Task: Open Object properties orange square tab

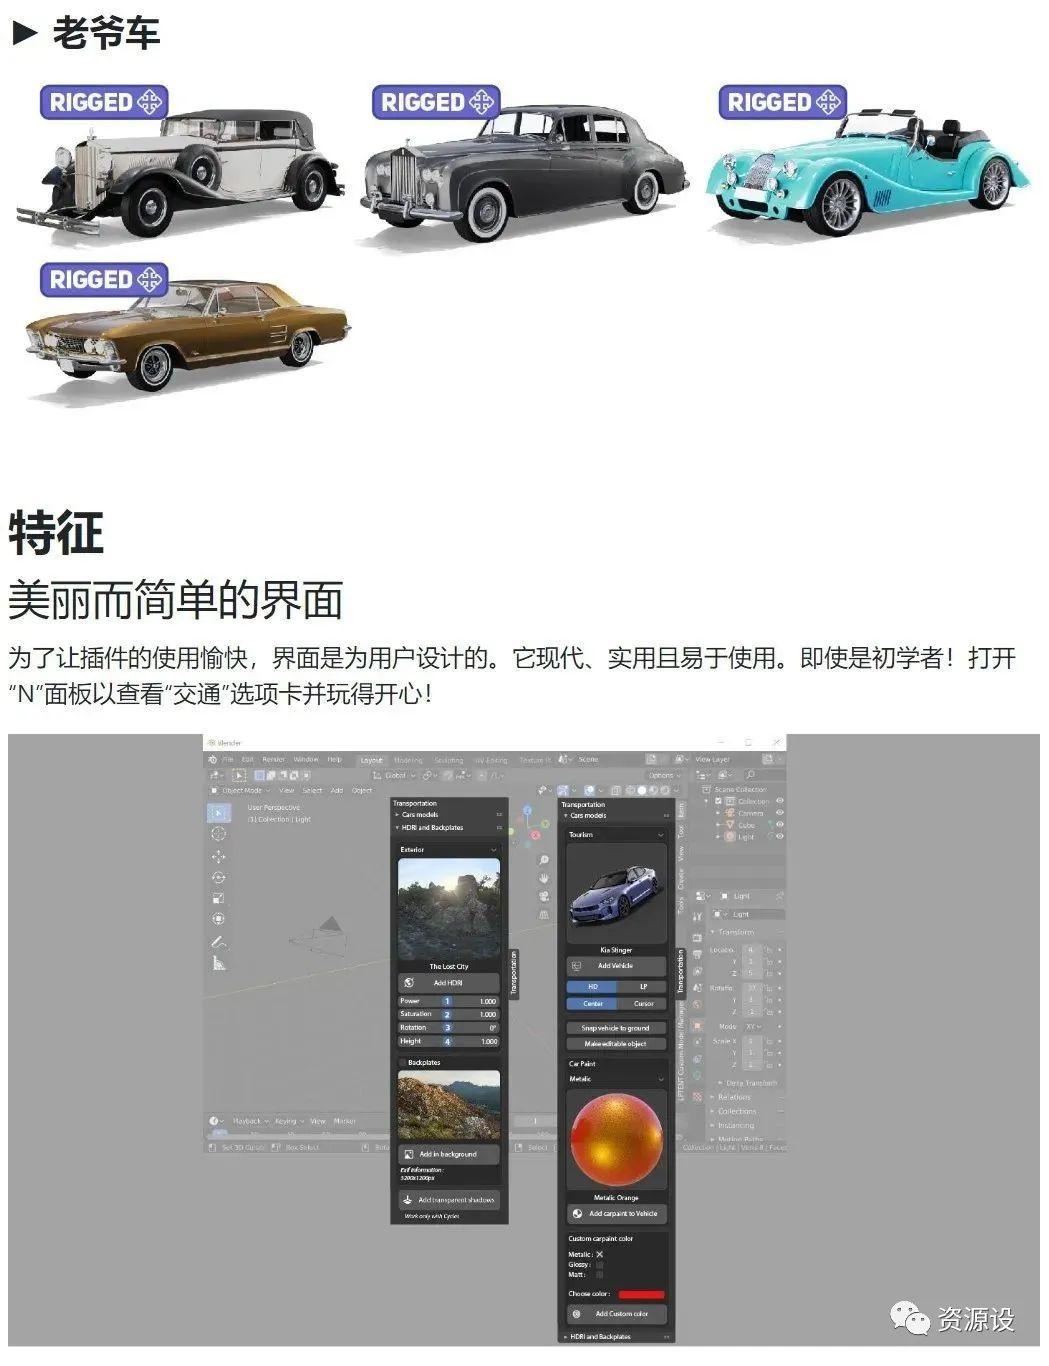Action: point(697,1026)
